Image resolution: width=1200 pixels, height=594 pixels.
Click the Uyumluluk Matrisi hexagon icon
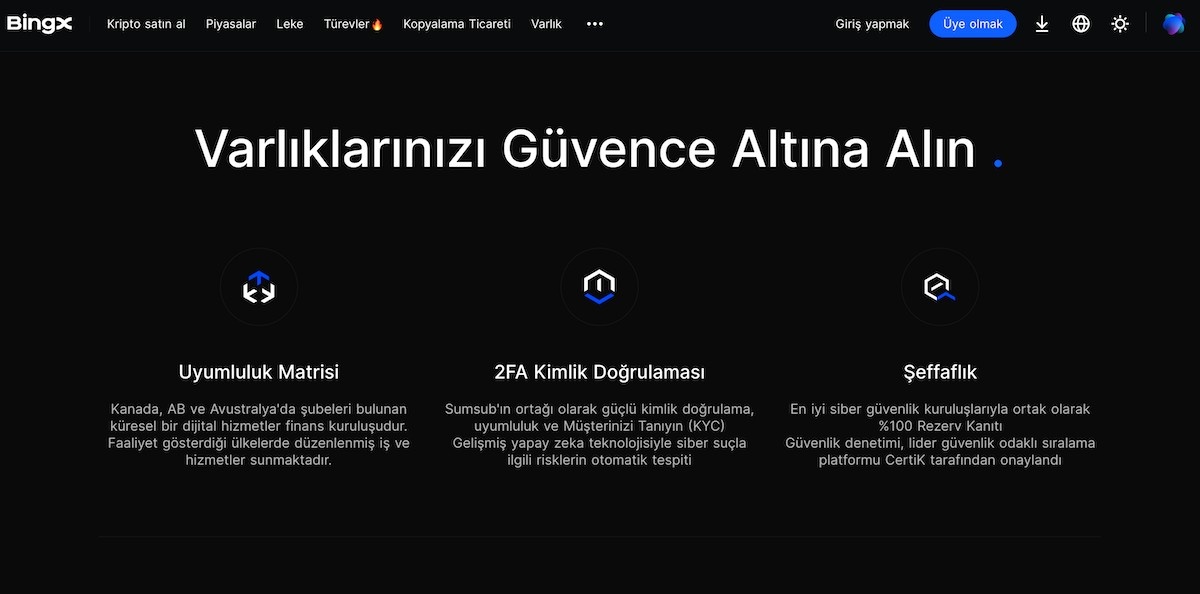tap(258, 286)
